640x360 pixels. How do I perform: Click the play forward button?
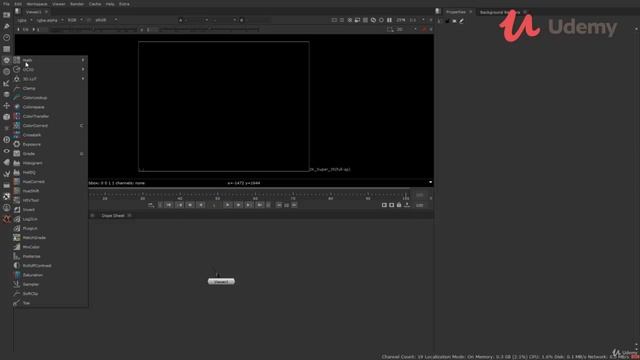coord(228,205)
